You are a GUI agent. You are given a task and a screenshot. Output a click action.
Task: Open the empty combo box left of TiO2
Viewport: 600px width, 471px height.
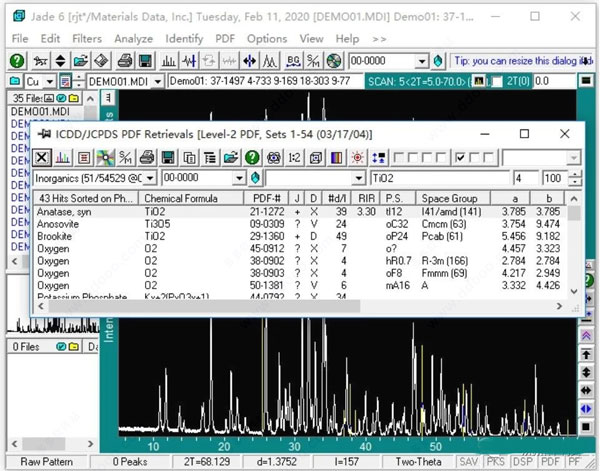pos(358,178)
